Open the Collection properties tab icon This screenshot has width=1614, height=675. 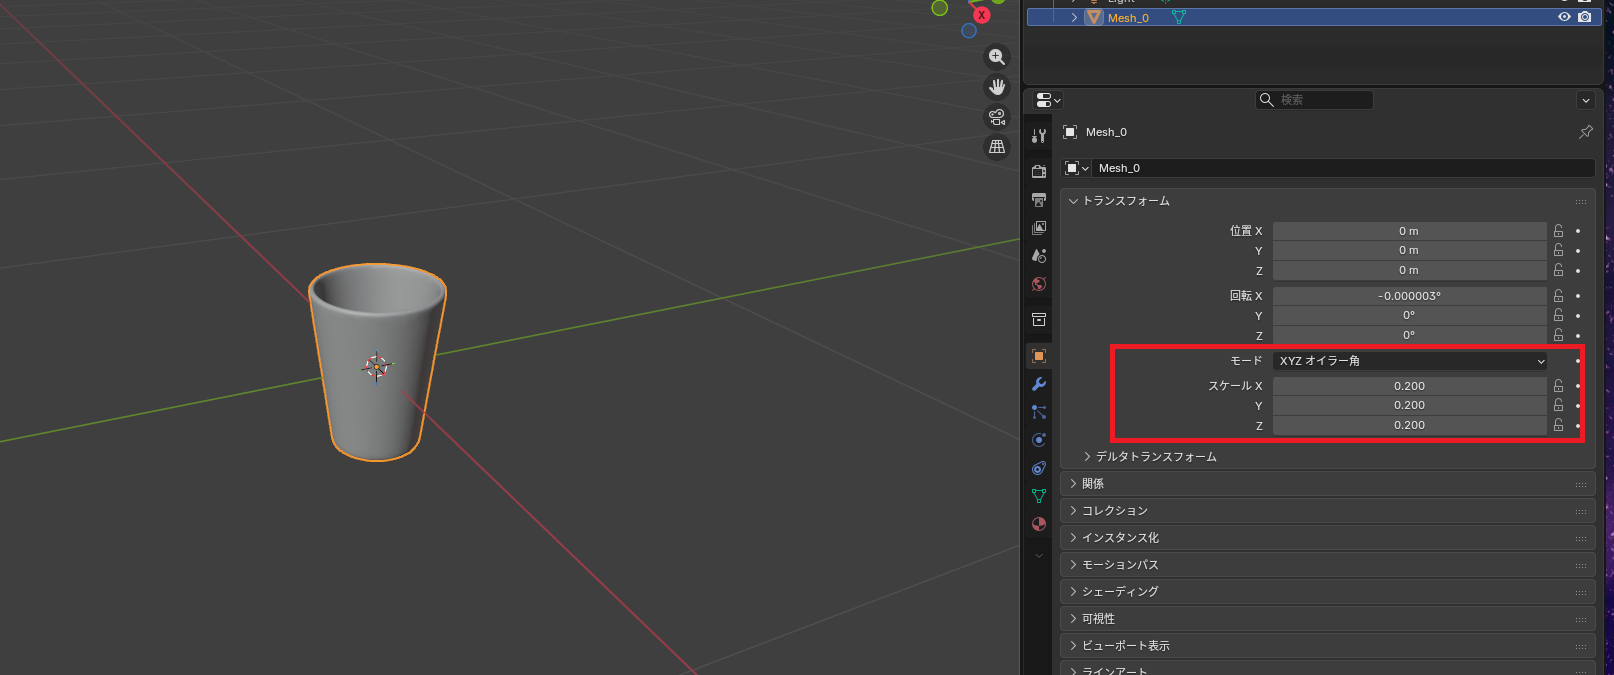tap(1039, 320)
